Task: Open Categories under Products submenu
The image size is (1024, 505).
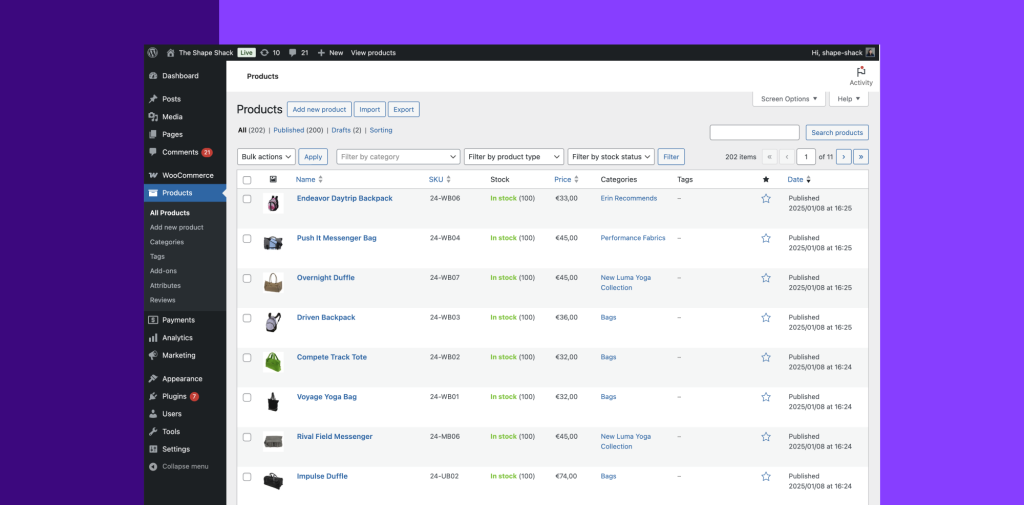Action: click(x=167, y=242)
